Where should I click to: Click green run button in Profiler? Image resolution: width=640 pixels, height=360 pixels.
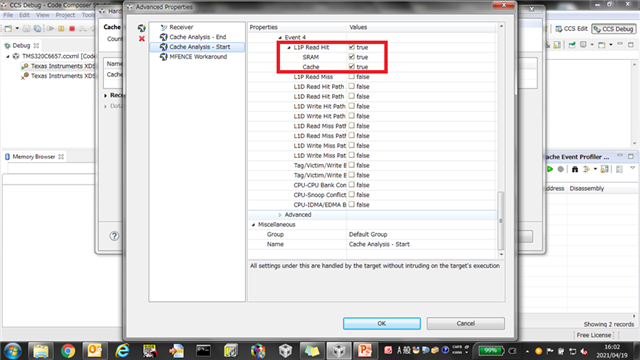[549, 169]
